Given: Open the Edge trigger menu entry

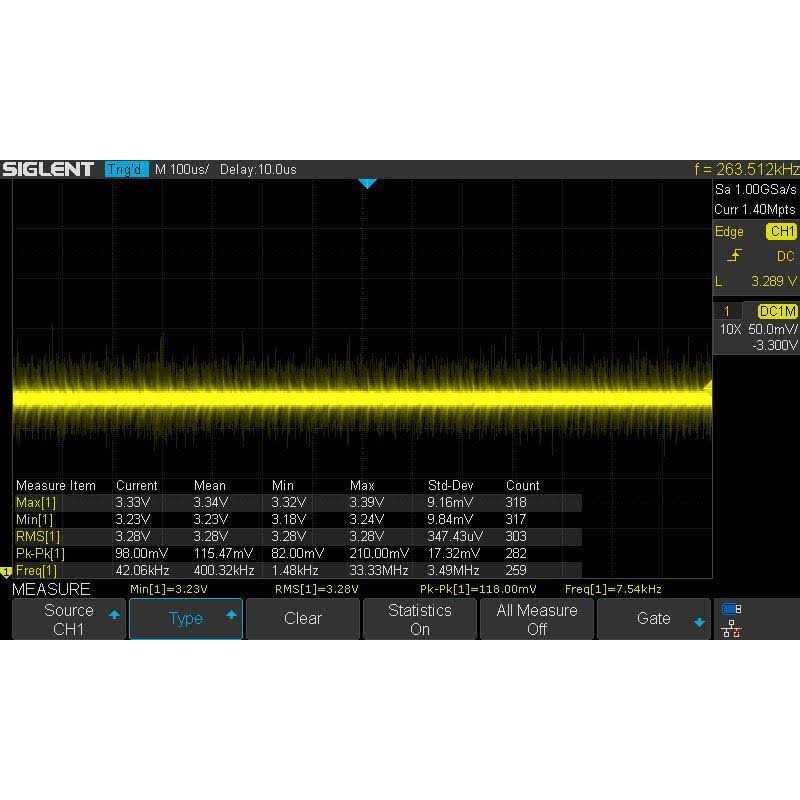Looking at the screenshot, I should click(729, 231).
